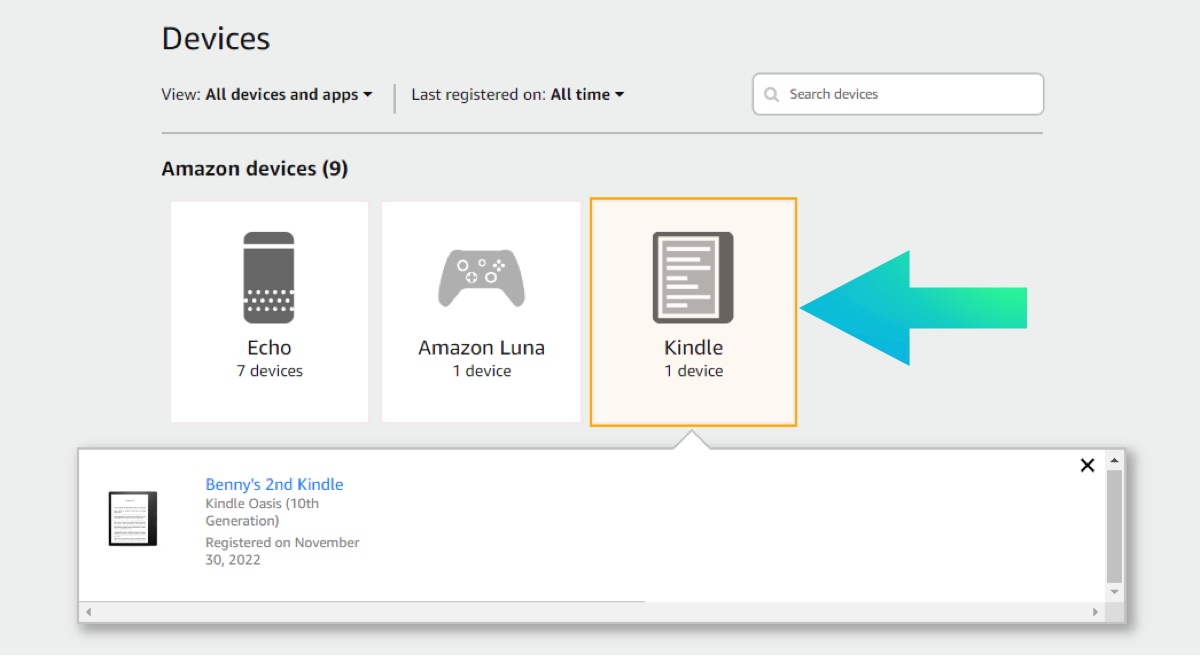Click the Kindle Oasis device thumbnail
Image resolution: width=1200 pixels, height=656 pixels.
click(x=133, y=518)
